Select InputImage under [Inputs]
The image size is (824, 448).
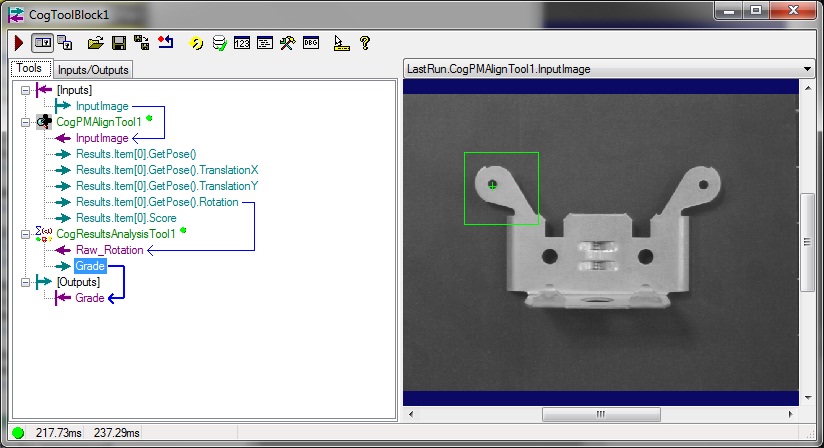(x=102, y=106)
